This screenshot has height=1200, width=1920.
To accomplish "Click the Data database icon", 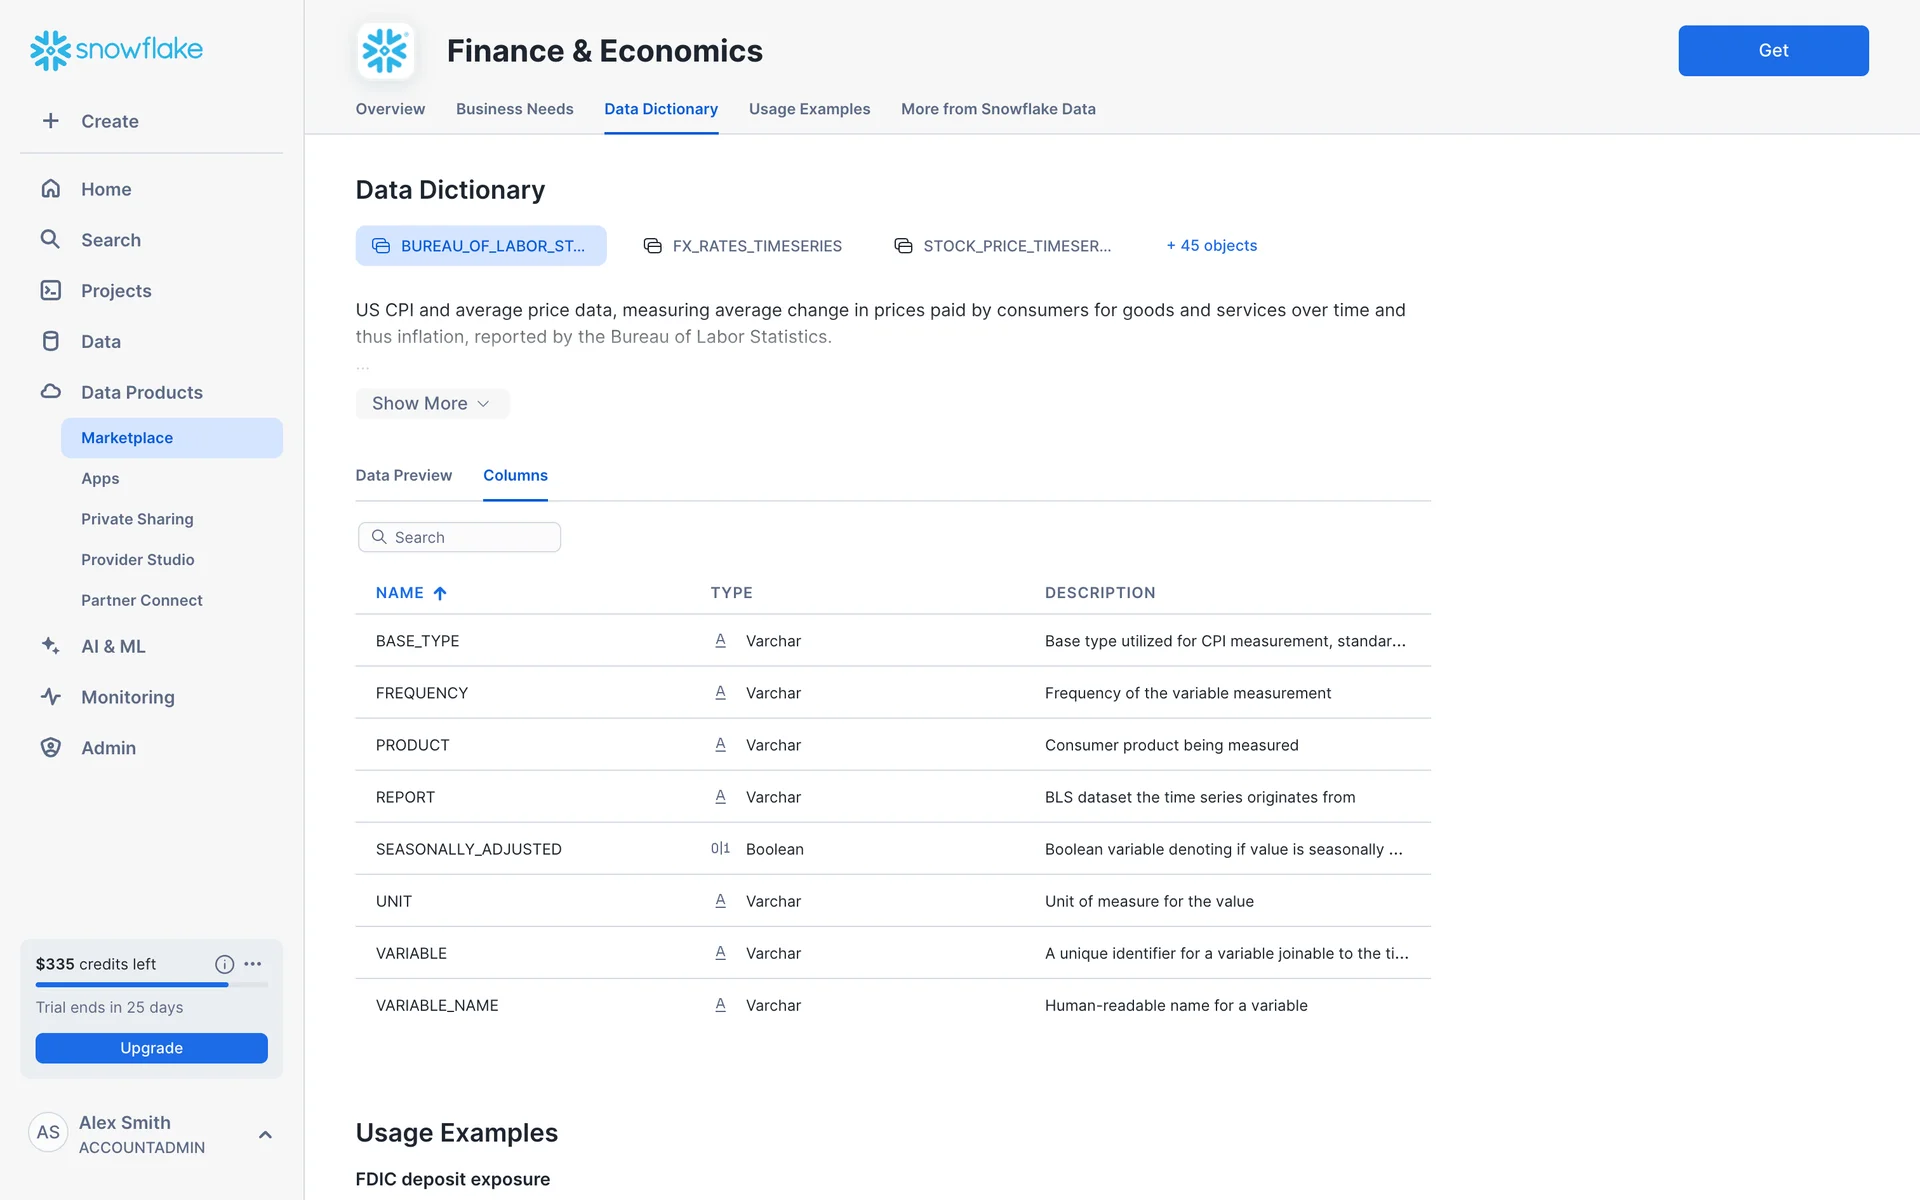I will point(50,341).
